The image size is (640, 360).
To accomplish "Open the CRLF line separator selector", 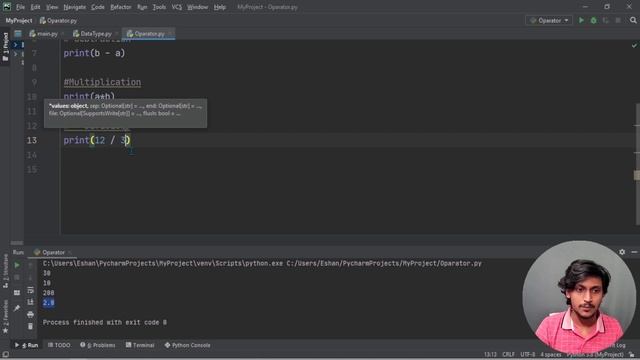I will click(x=508, y=355).
